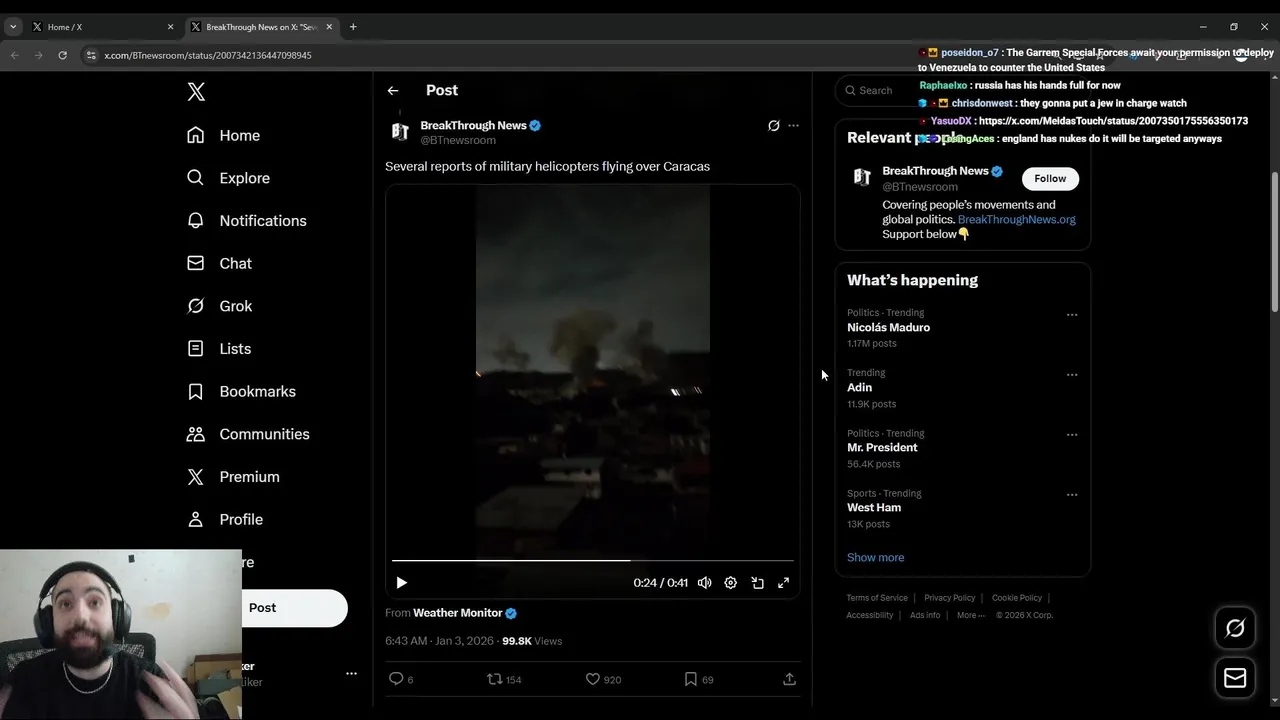Open Terms of Service footer link
This screenshot has width=1280, height=720.
pos(877,598)
